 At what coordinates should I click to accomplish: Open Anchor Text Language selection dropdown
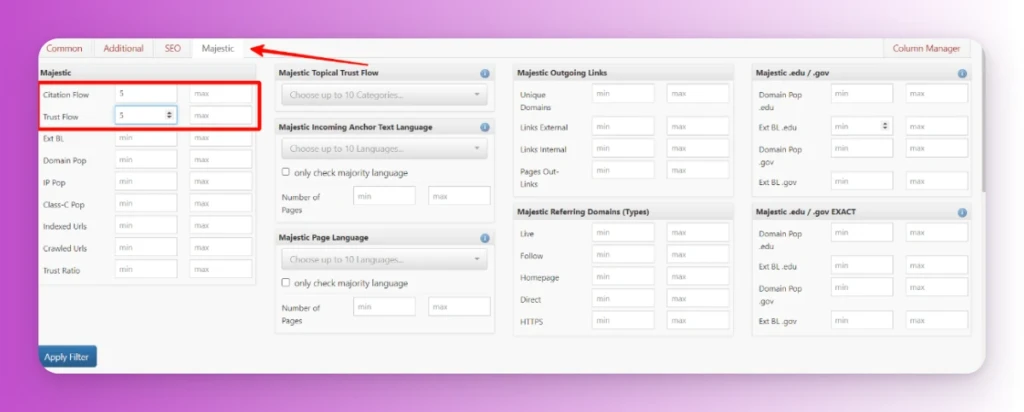click(x=385, y=148)
